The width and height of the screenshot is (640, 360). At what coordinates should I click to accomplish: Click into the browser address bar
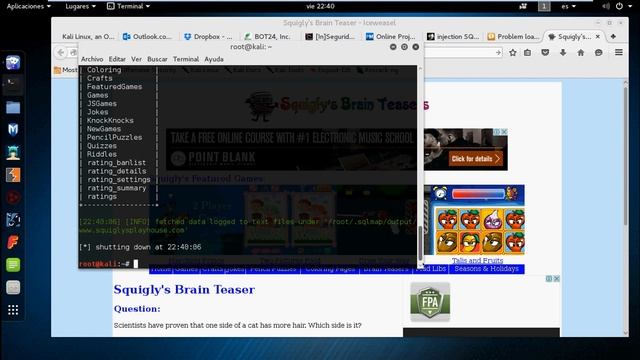459,53
